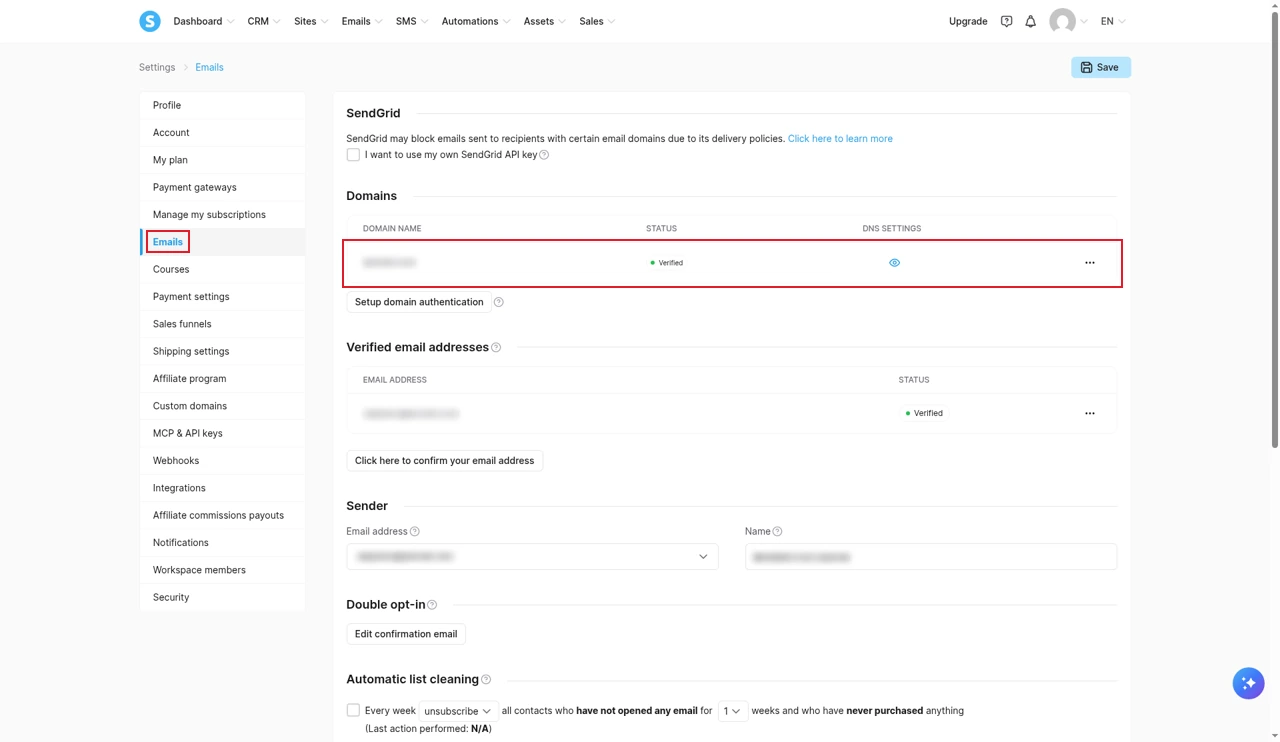Click the Save button
Viewport: 1280px width, 742px height.
1101,67
